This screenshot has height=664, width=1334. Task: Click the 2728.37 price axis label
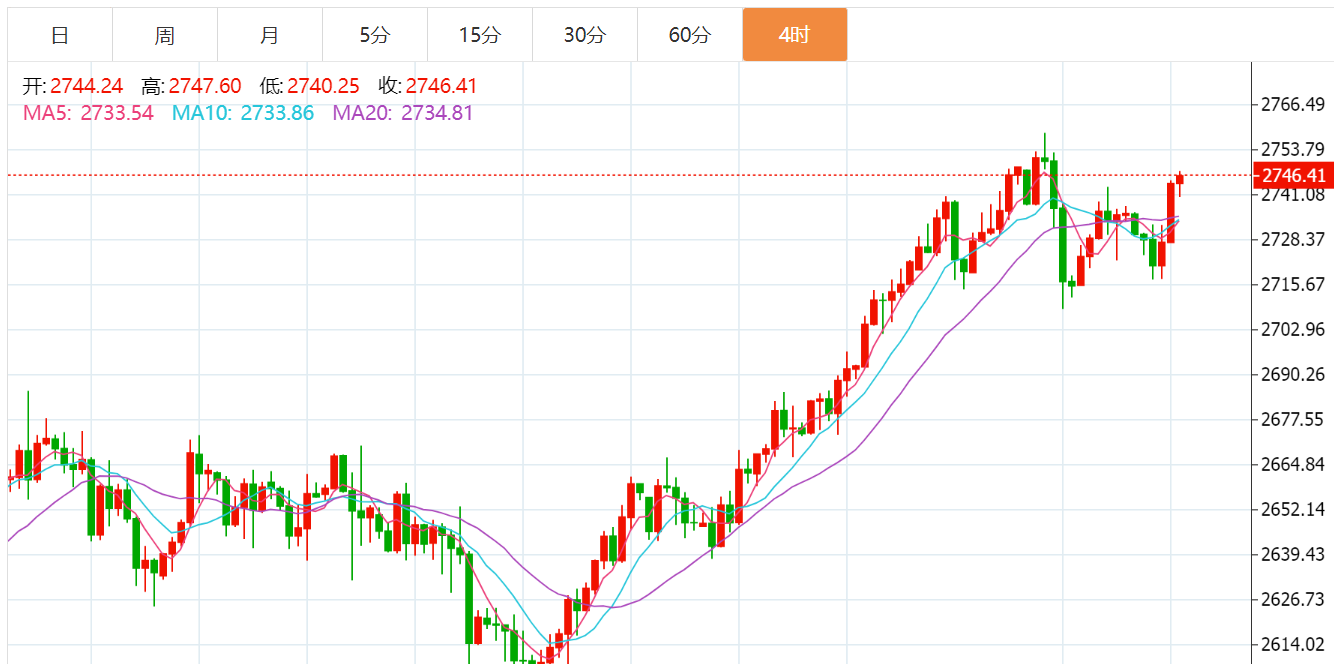pos(1293,239)
